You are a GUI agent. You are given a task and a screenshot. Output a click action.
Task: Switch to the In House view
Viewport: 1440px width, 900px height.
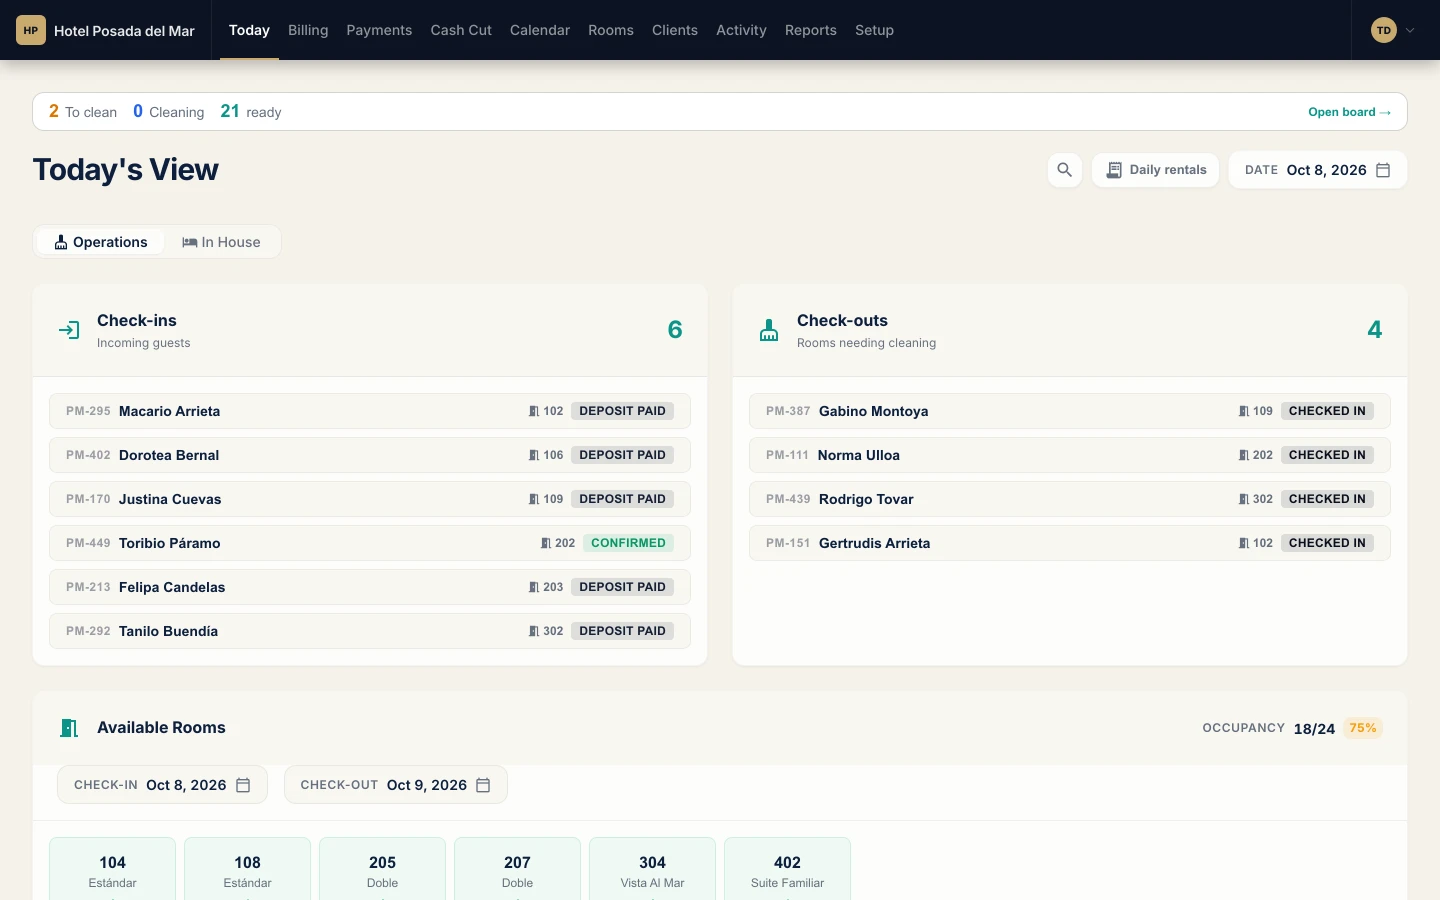point(221,242)
